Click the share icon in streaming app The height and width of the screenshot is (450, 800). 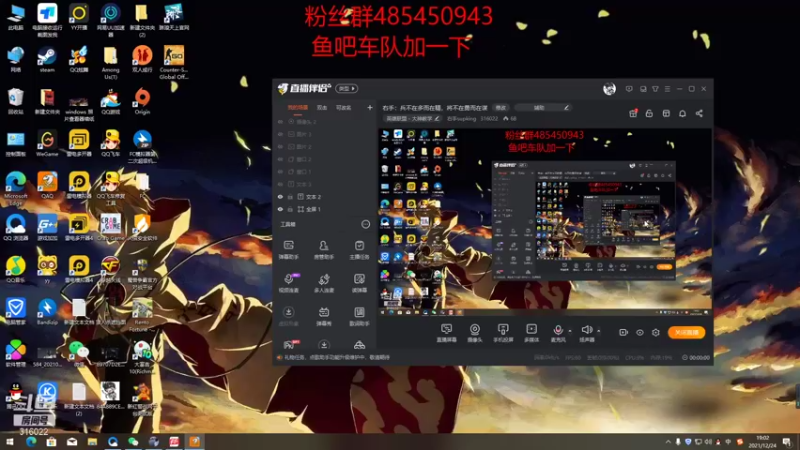pyautogui.click(x=699, y=113)
